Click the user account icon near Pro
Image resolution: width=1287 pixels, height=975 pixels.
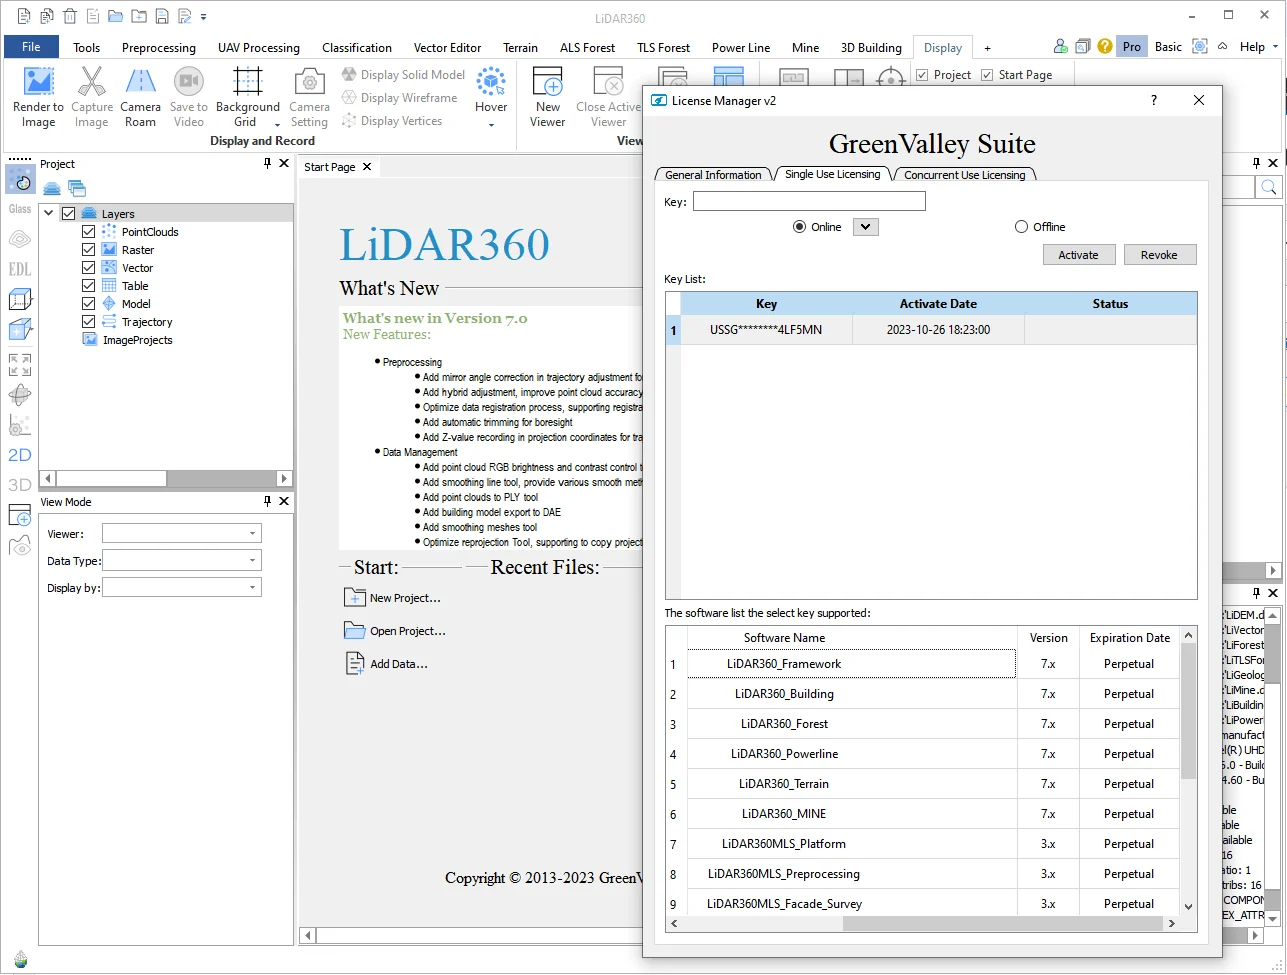coord(1061,46)
